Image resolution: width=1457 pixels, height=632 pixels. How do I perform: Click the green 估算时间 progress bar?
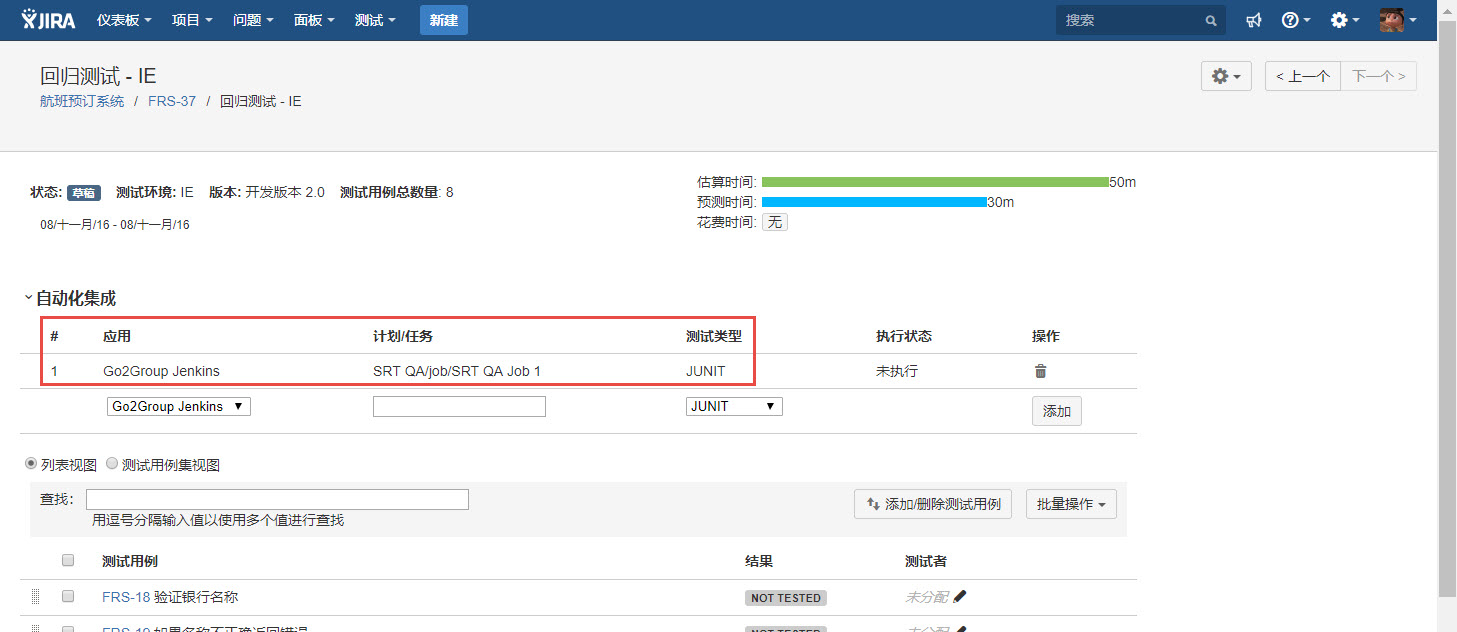click(x=935, y=182)
